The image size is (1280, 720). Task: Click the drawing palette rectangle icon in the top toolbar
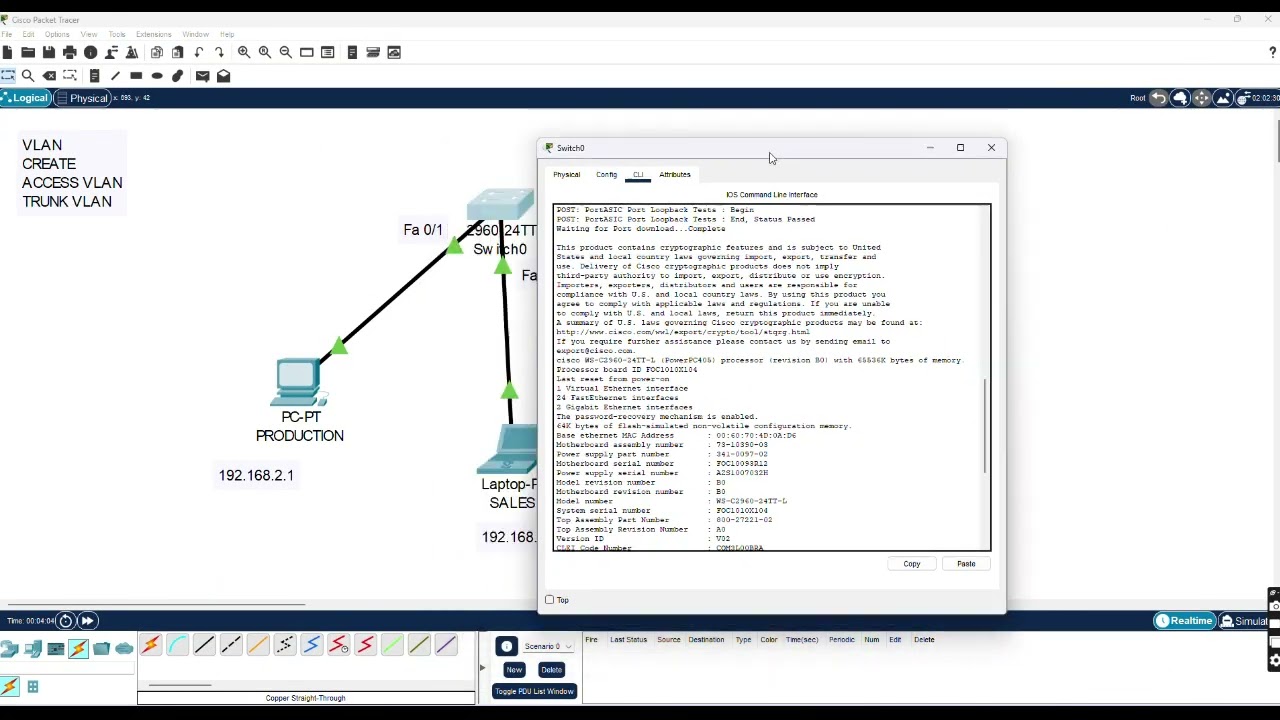(307, 52)
